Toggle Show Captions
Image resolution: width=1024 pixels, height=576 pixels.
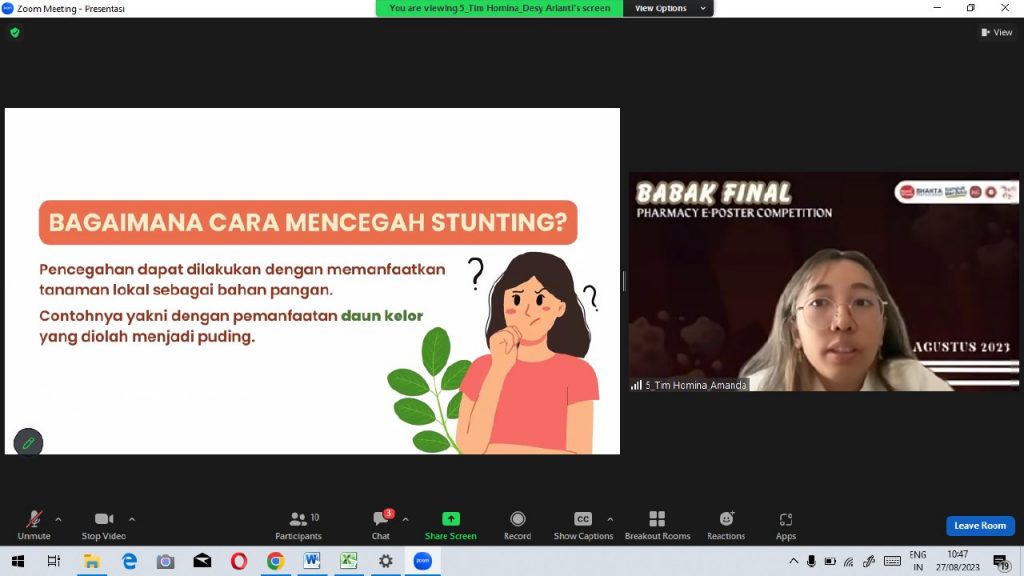[x=583, y=524]
